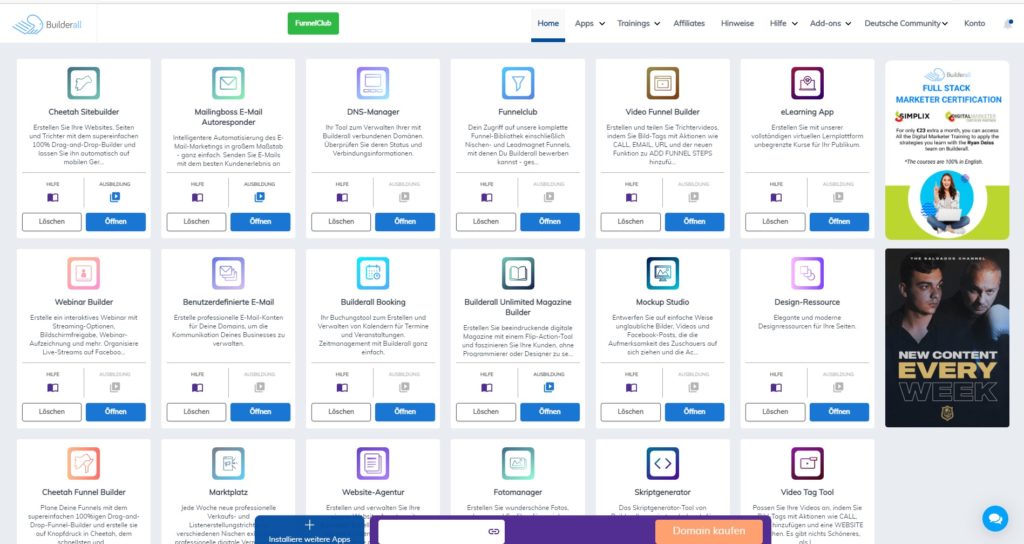This screenshot has height=544, width=1024.
Task: Click the Webinar Builder icon
Action: click(x=84, y=273)
